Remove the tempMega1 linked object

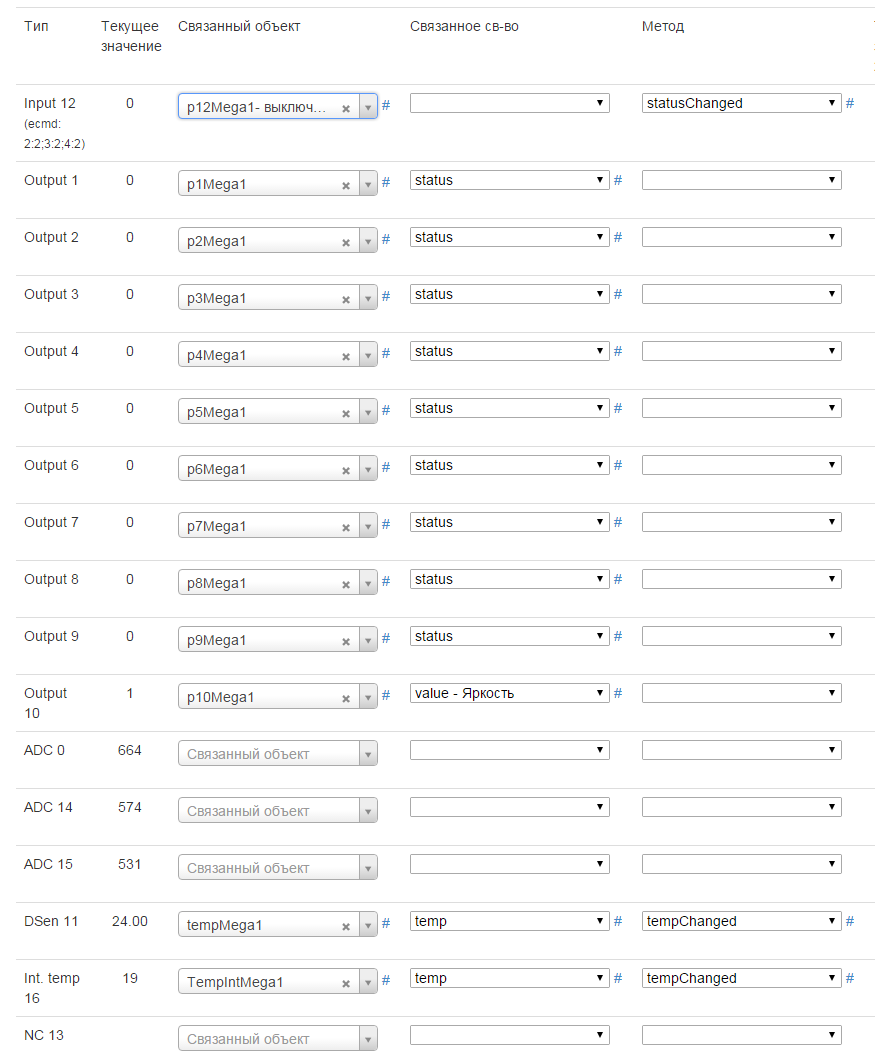(x=346, y=926)
